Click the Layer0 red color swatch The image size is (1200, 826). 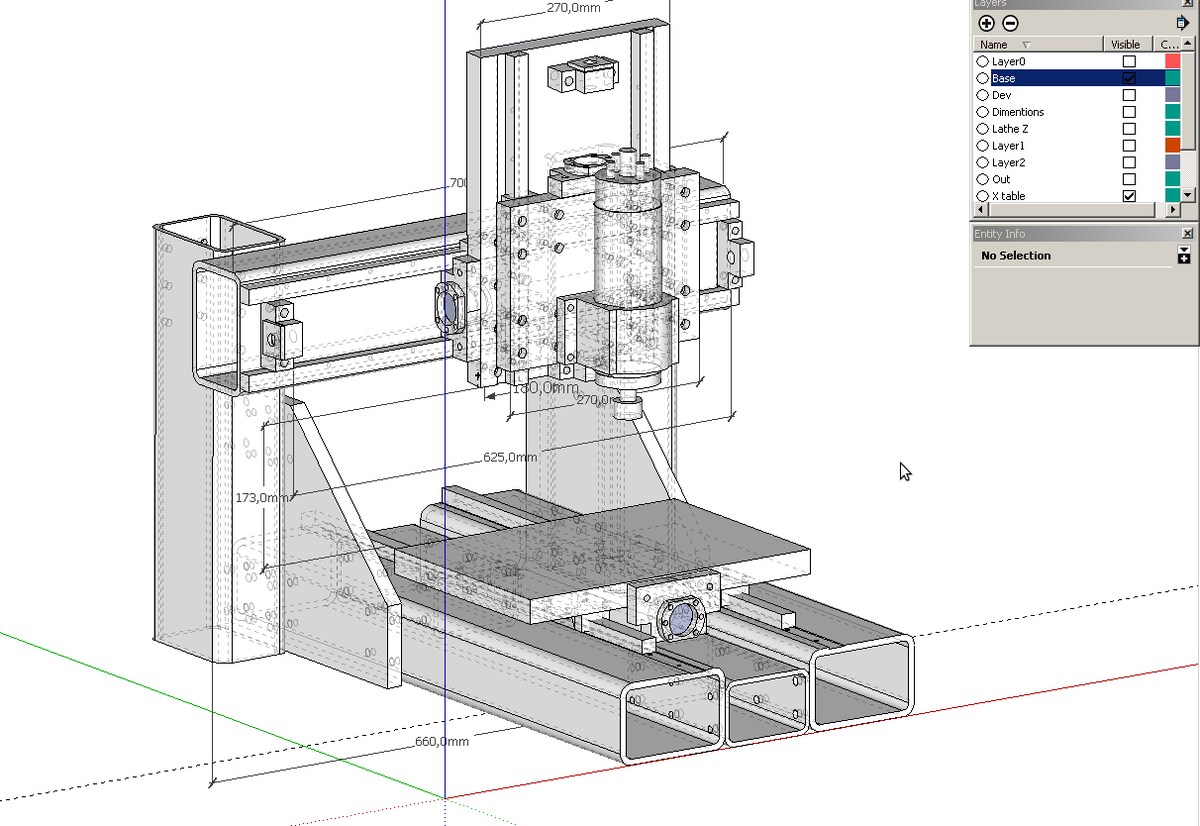pyautogui.click(x=1172, y=62)
